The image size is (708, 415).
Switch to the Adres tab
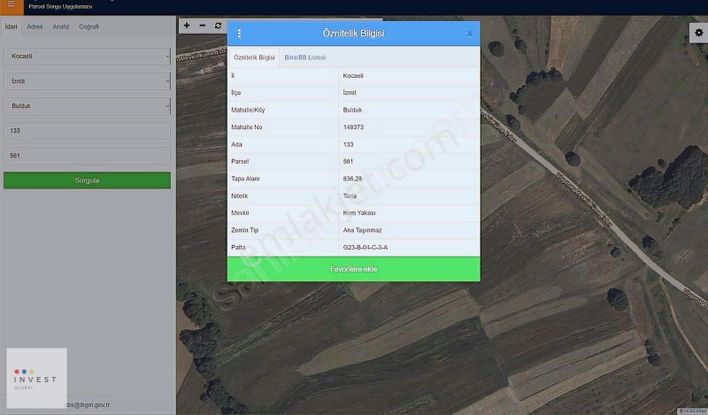pos(35,27)
